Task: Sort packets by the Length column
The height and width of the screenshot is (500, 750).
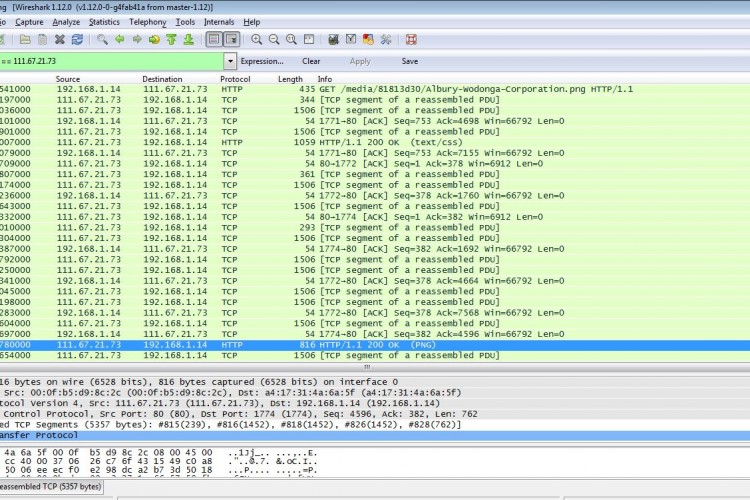Action: coord(290,79)
